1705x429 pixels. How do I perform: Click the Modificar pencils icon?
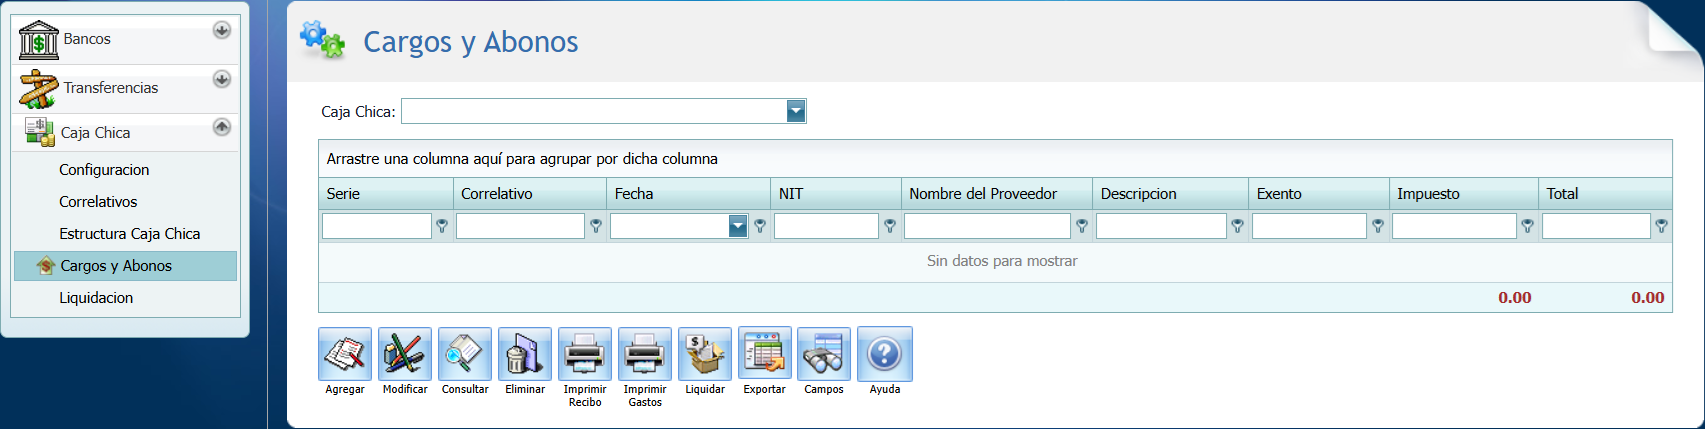pos(405,354)
